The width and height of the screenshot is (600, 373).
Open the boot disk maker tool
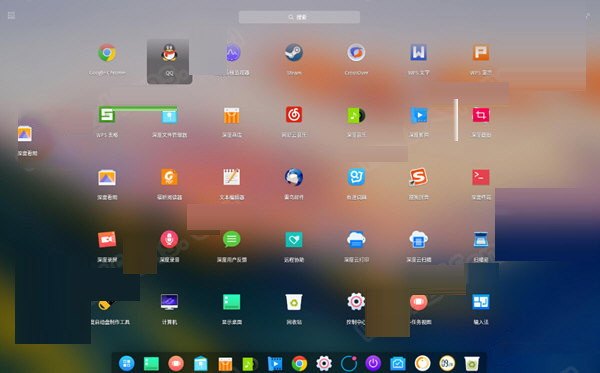click(105, 305)
